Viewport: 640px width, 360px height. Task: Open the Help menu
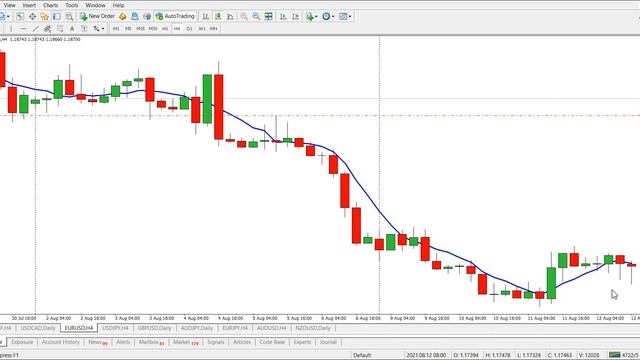[x=118, y=5]
